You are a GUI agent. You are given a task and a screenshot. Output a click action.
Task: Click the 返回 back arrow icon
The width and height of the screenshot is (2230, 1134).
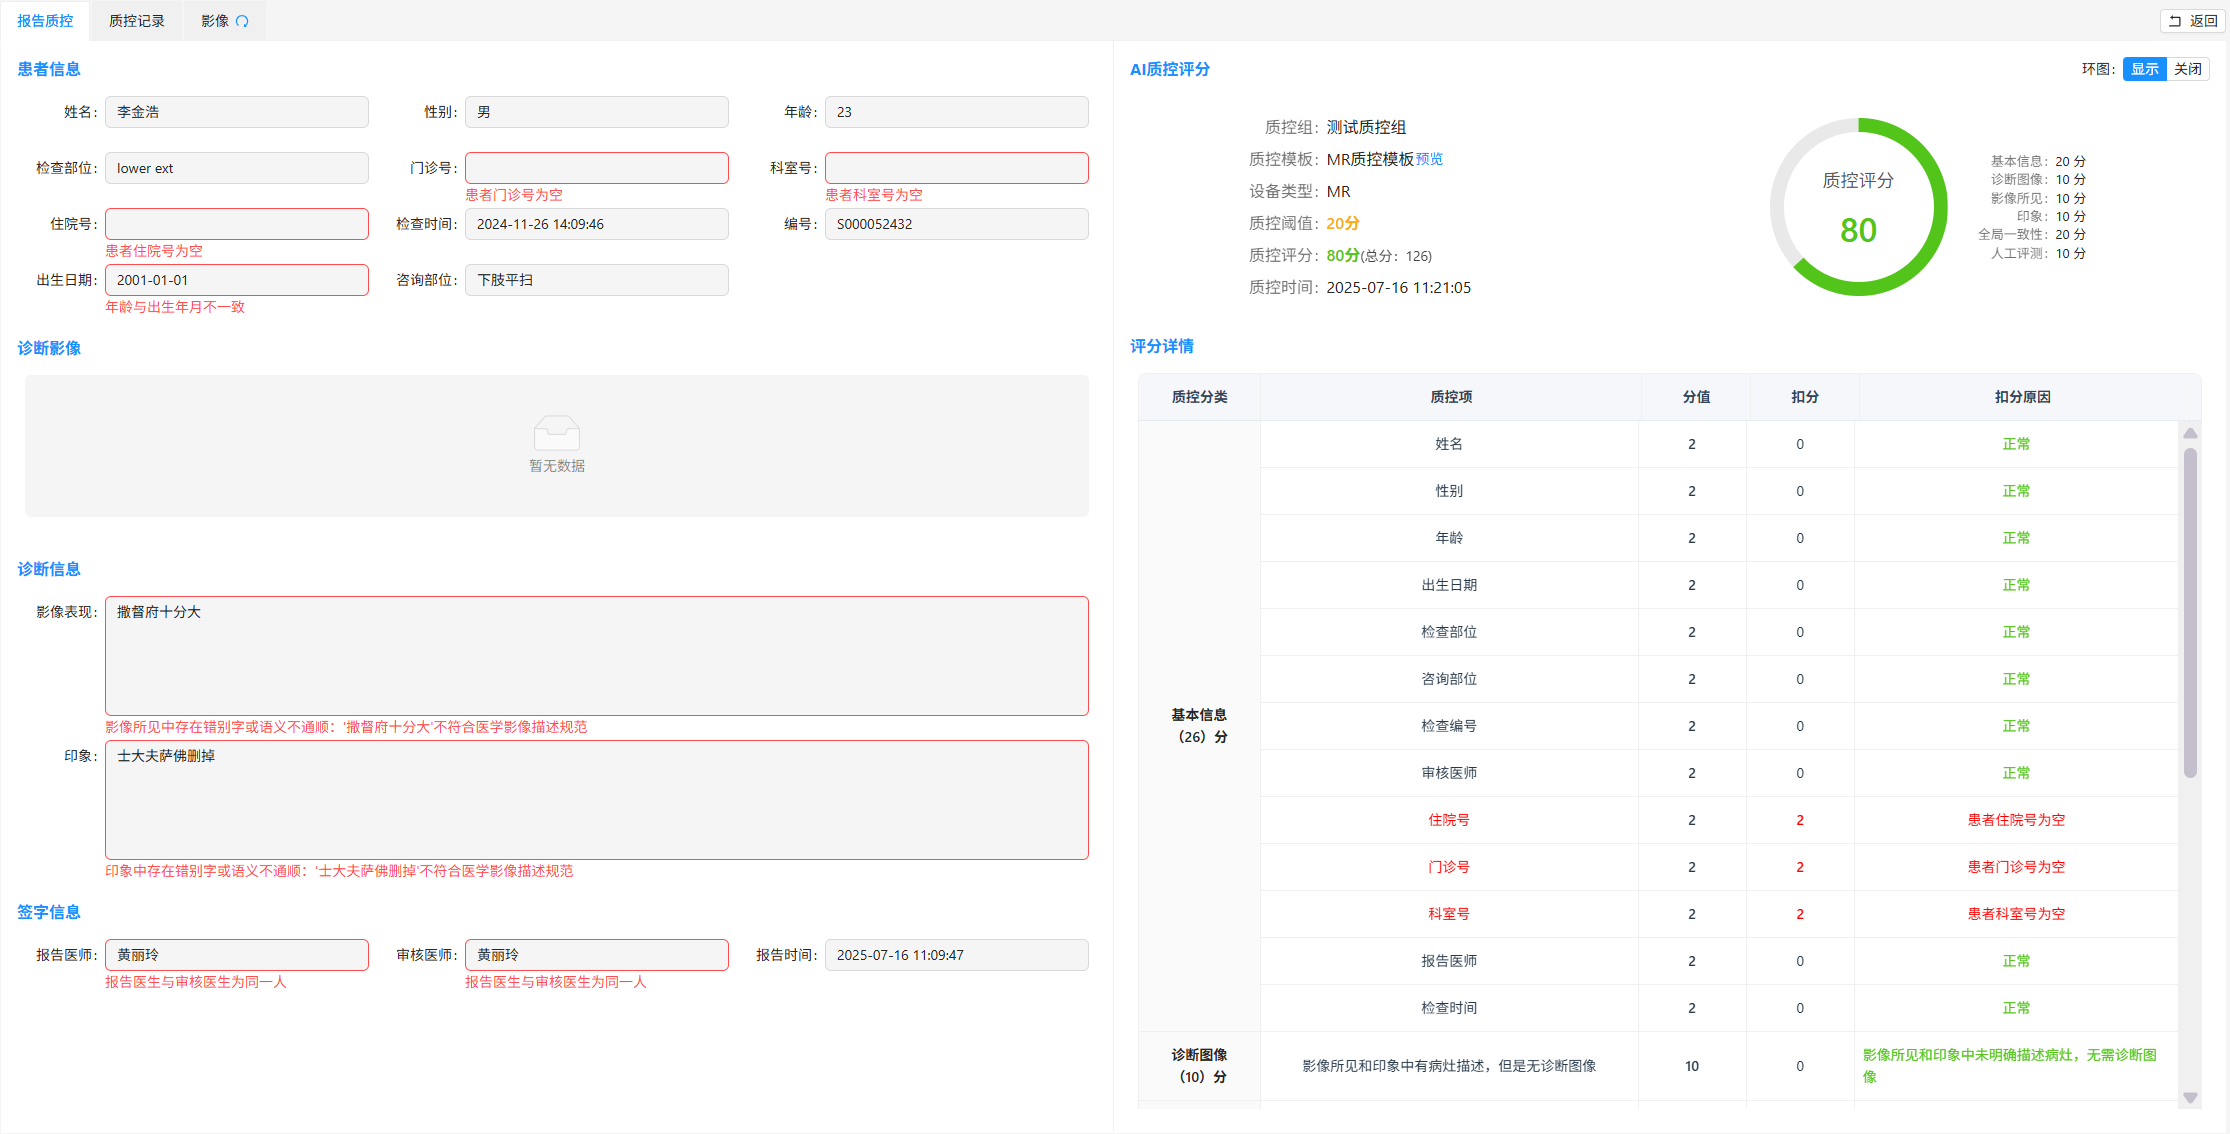point(2175,21)
